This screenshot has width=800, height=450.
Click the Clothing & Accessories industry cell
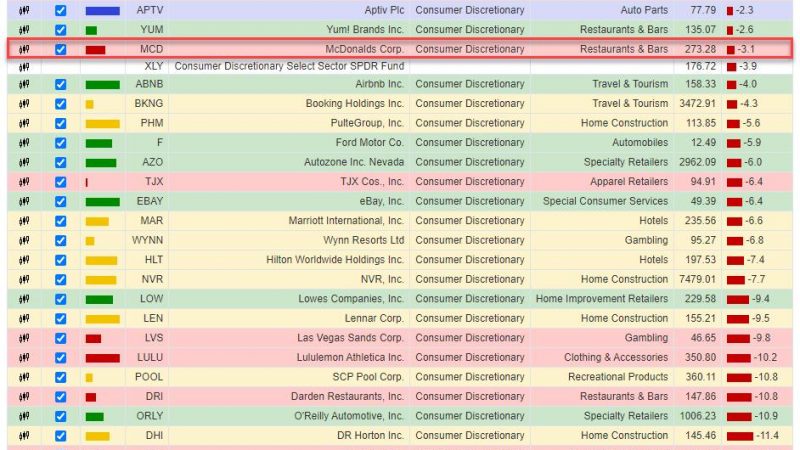[x=616, y=358]
